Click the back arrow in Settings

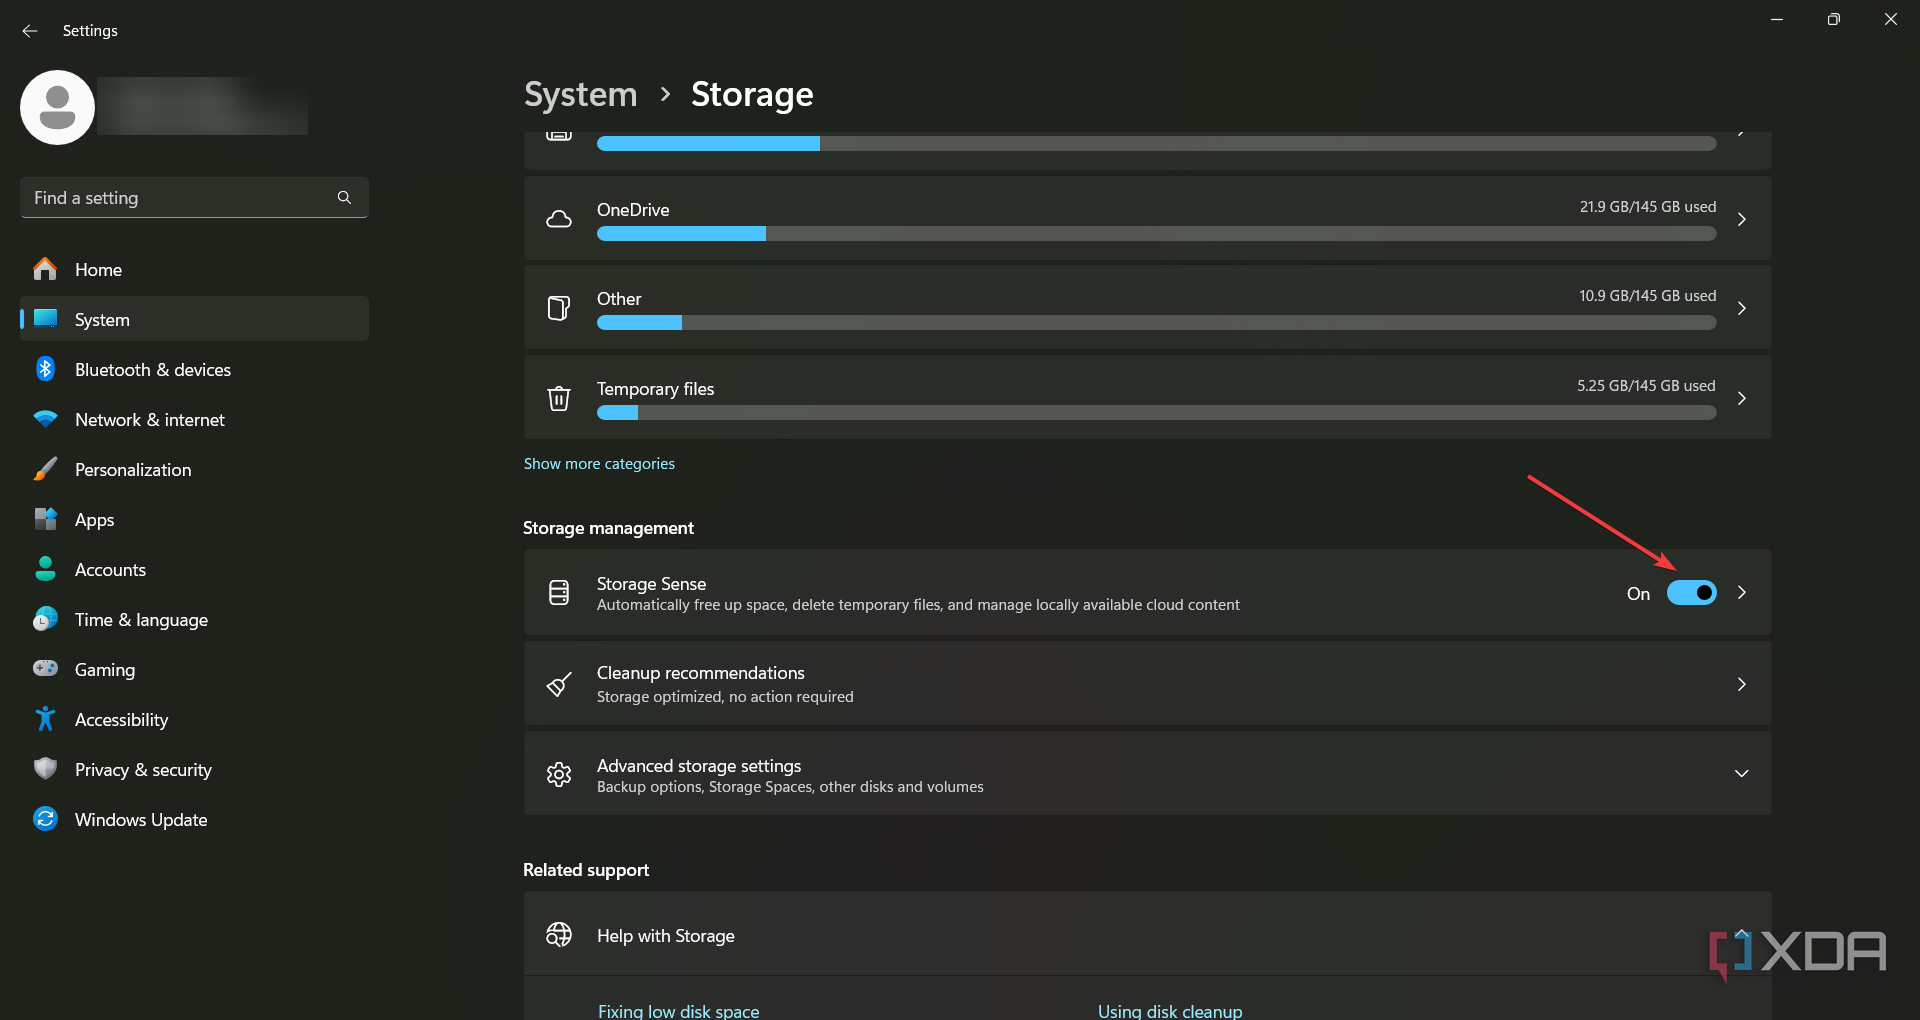[30, 31]
